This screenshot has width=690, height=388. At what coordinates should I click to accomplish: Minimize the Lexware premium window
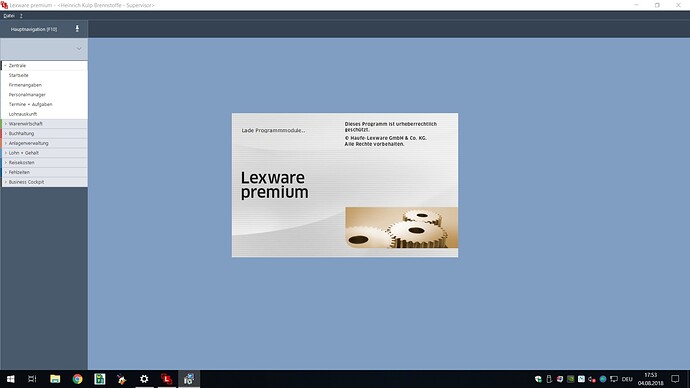[636, 5]
